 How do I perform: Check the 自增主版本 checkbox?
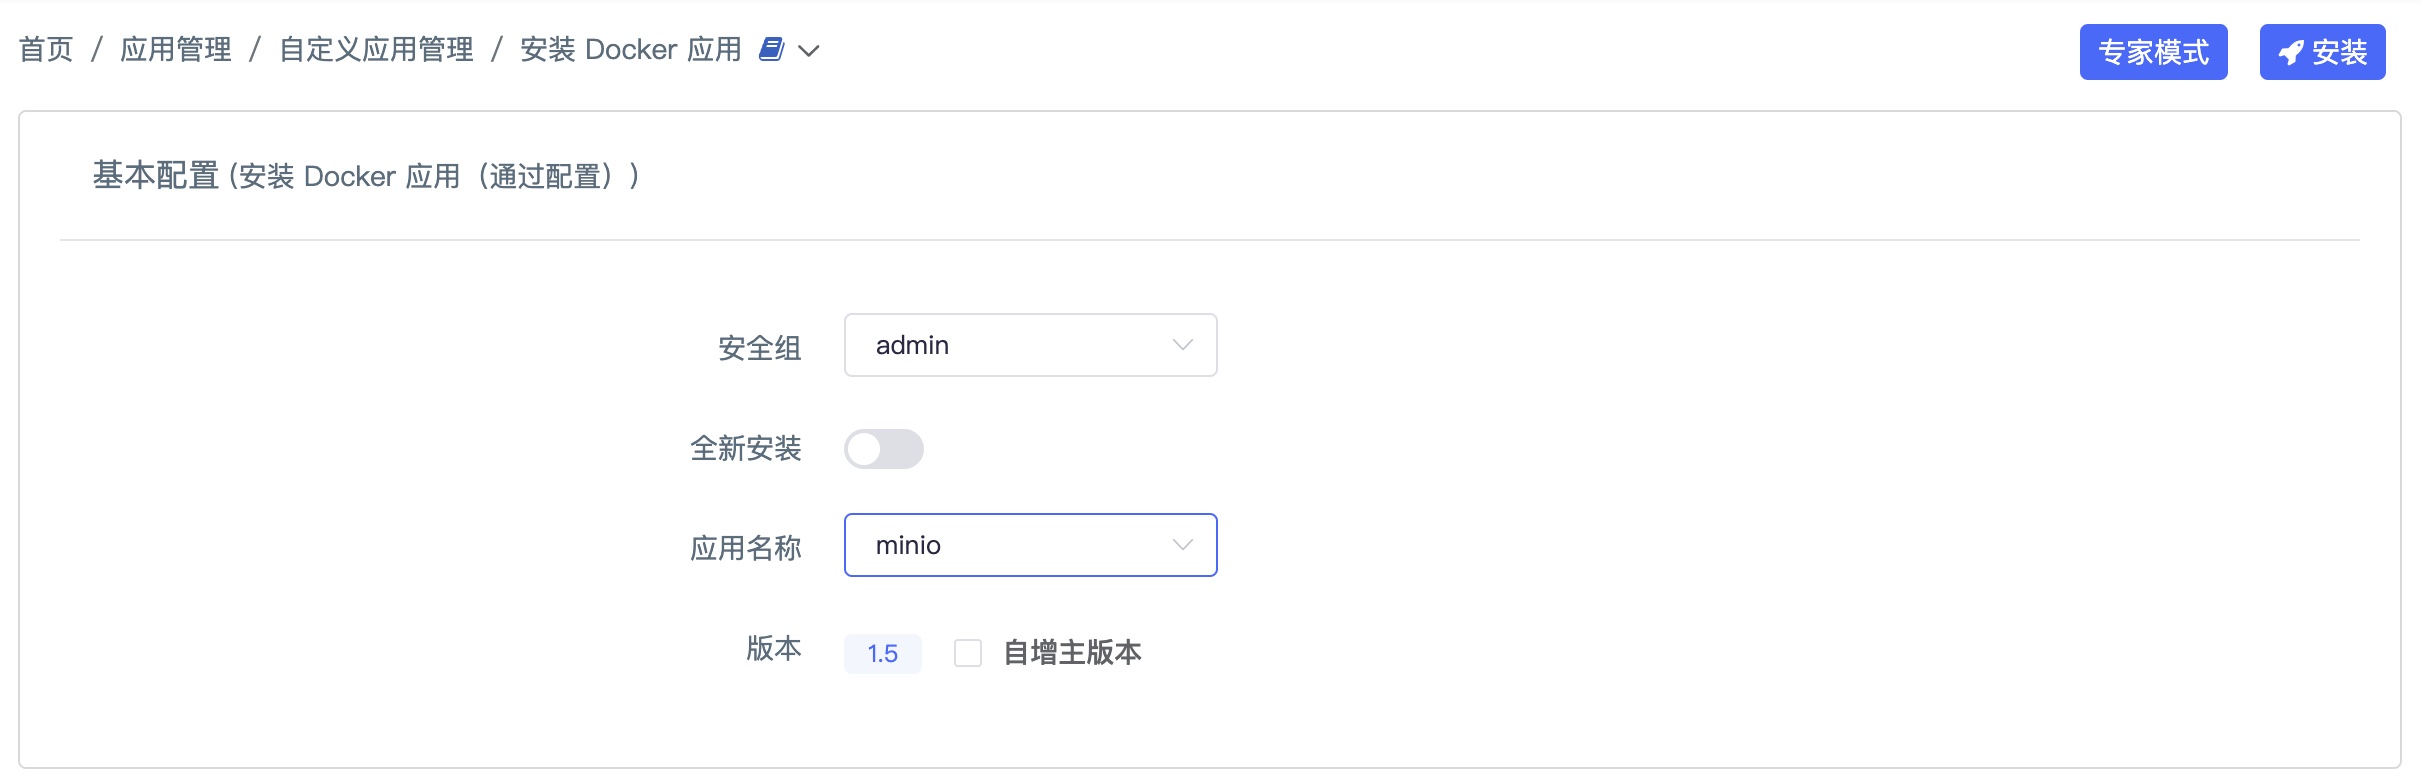click(967, 653)
